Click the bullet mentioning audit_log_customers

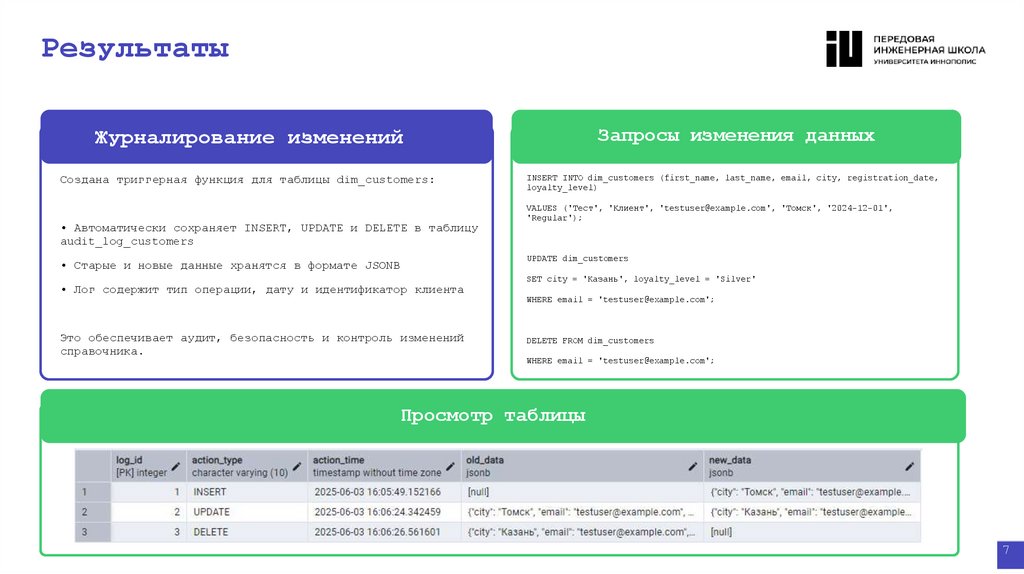tap(269, 234)
